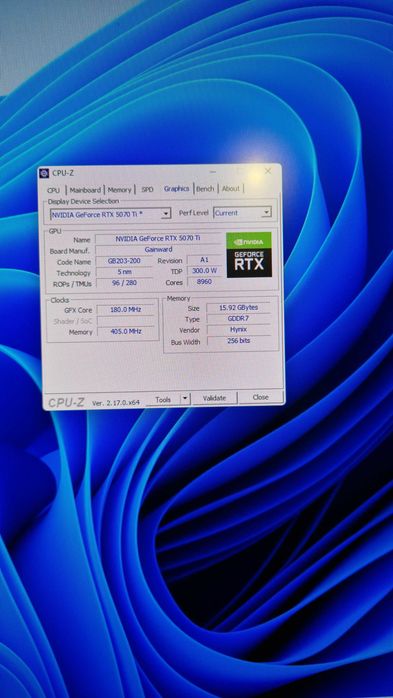Open the CPU tab
This screenshot has width=393, height=698.
(x=53, y=190)
